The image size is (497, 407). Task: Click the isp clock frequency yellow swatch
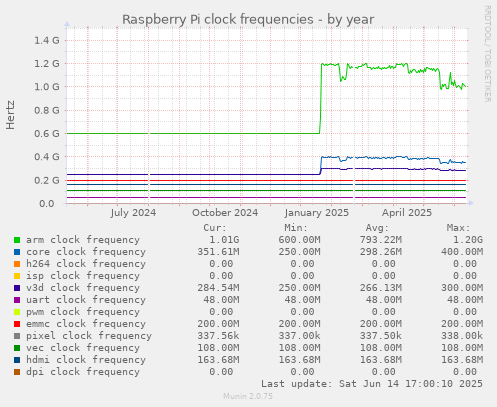point(17,276)
